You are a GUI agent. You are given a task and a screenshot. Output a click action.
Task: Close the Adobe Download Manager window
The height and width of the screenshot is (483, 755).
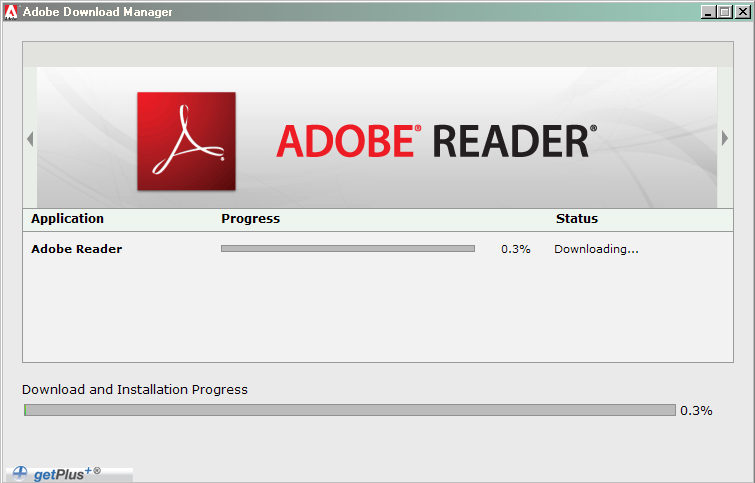point(741,12)
